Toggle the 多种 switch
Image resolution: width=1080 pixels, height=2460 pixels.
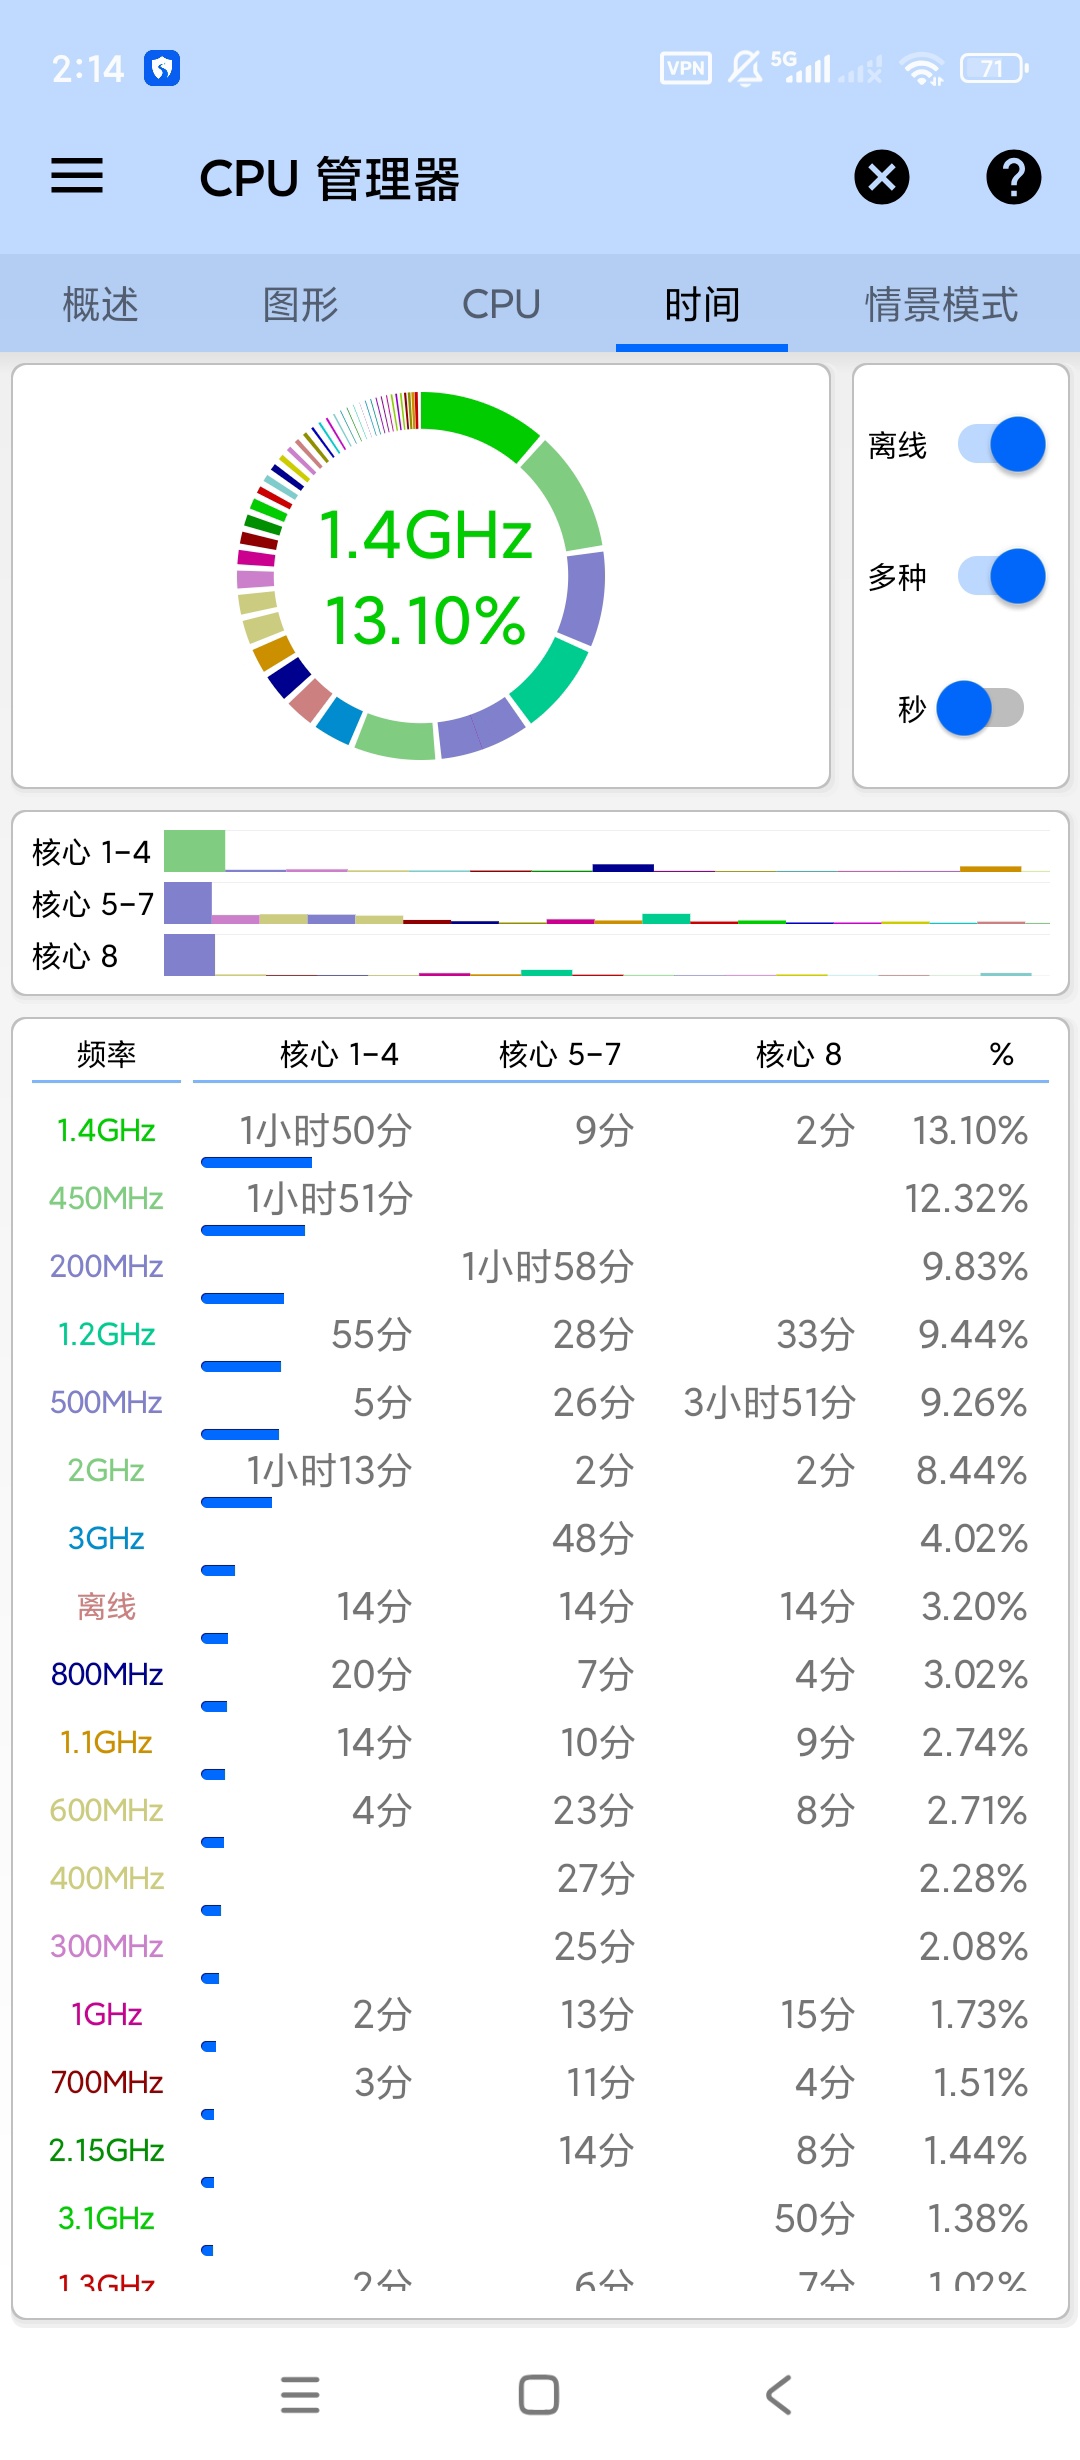1001,576
